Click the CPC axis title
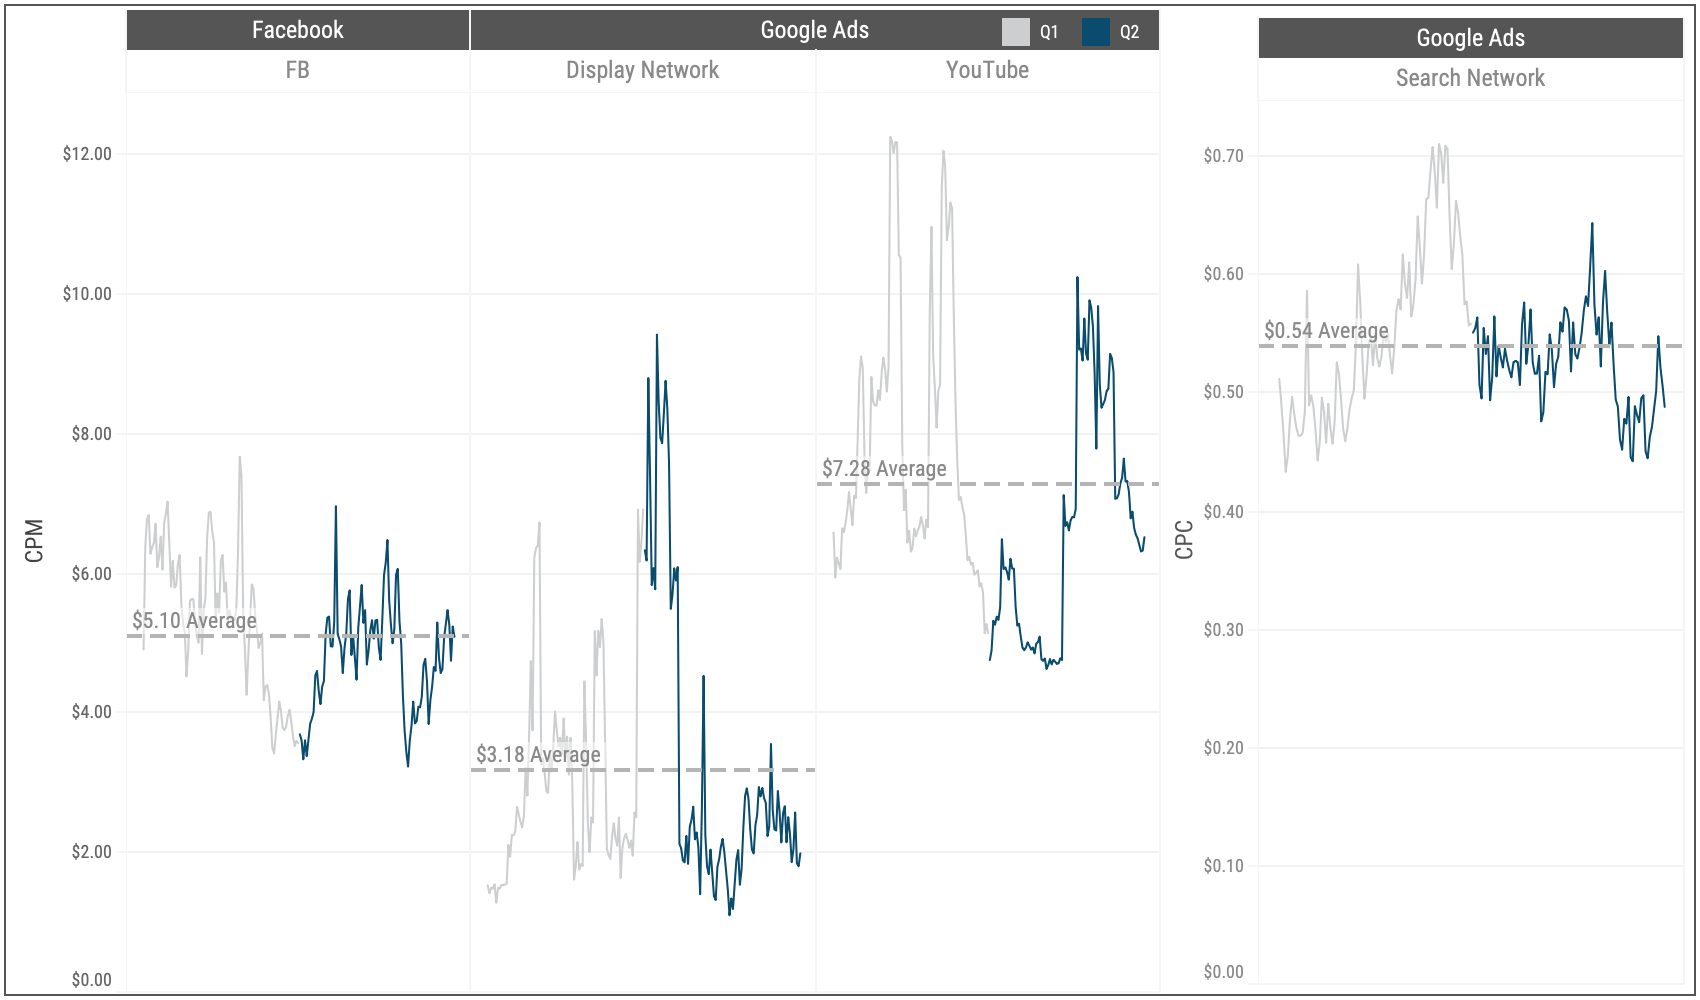The image size is (1700, 1000). (x=1184, y=540)
